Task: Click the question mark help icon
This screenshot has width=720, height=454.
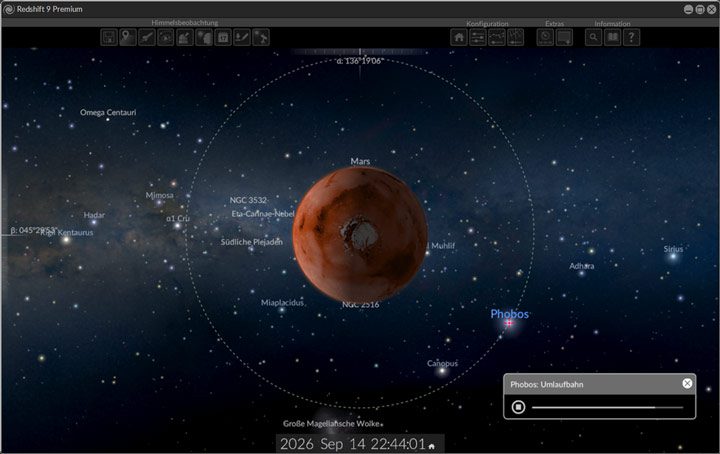Action: point(631,37)
